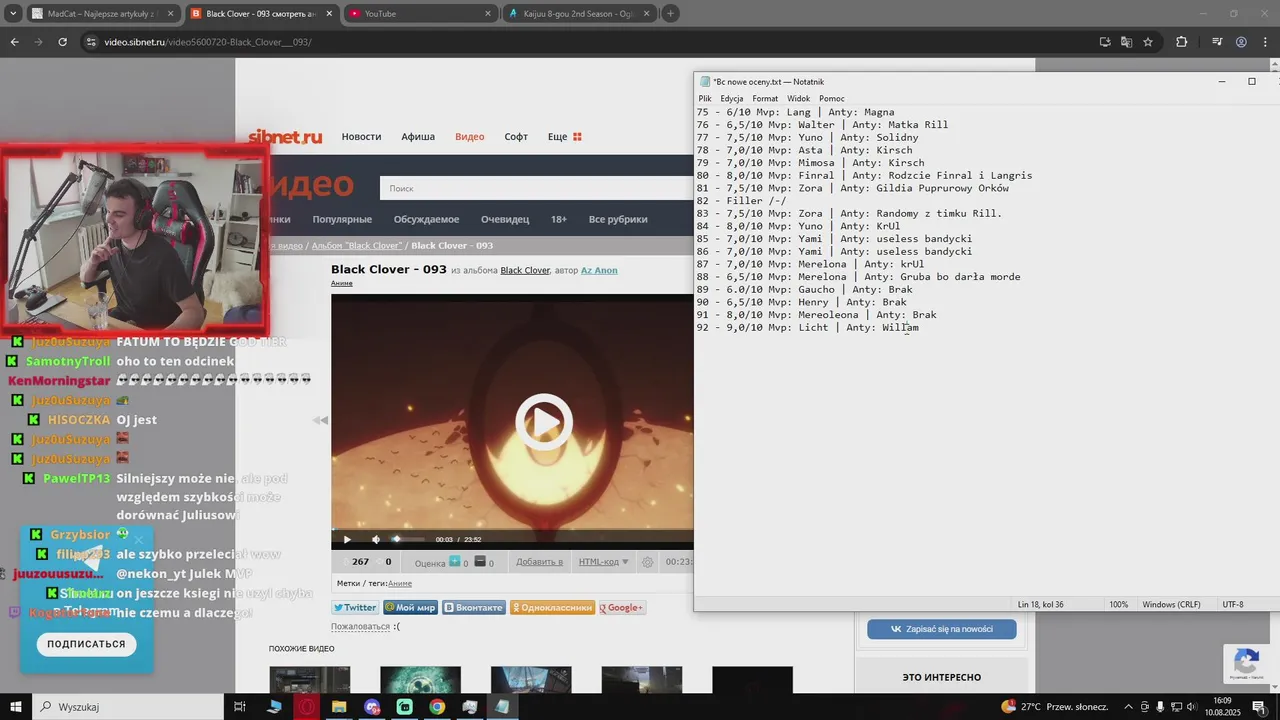Open the HTML-код dropdown
The image size is (1280, 720).
(x=603, y=562)
